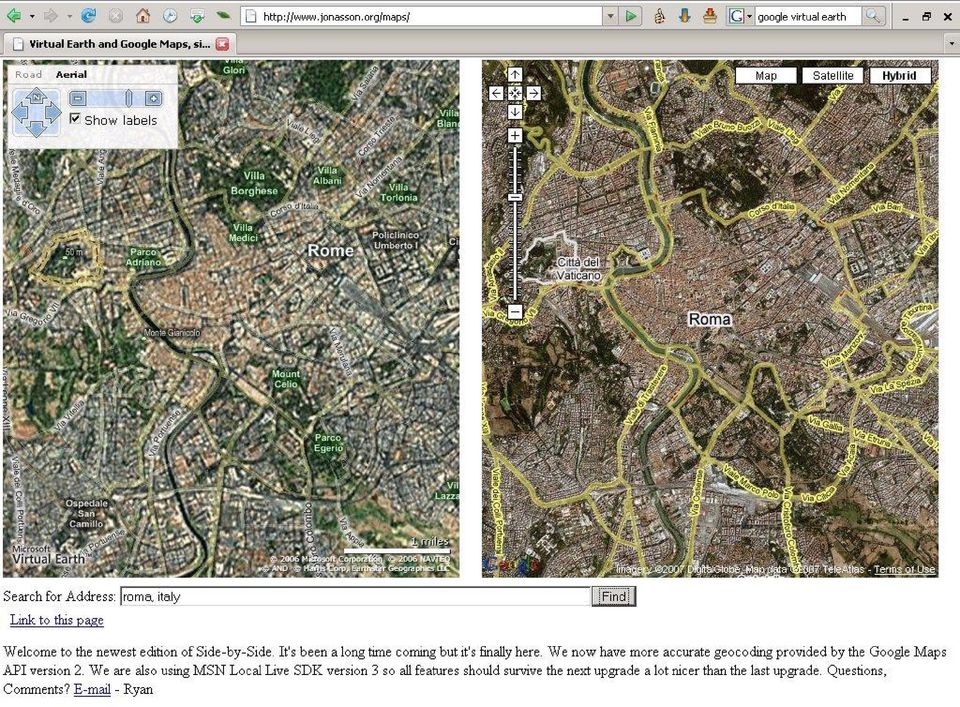The height and width of the screenshot is (707, 960).
Task: Pan the Google map right
Action: tap(534, 93)
